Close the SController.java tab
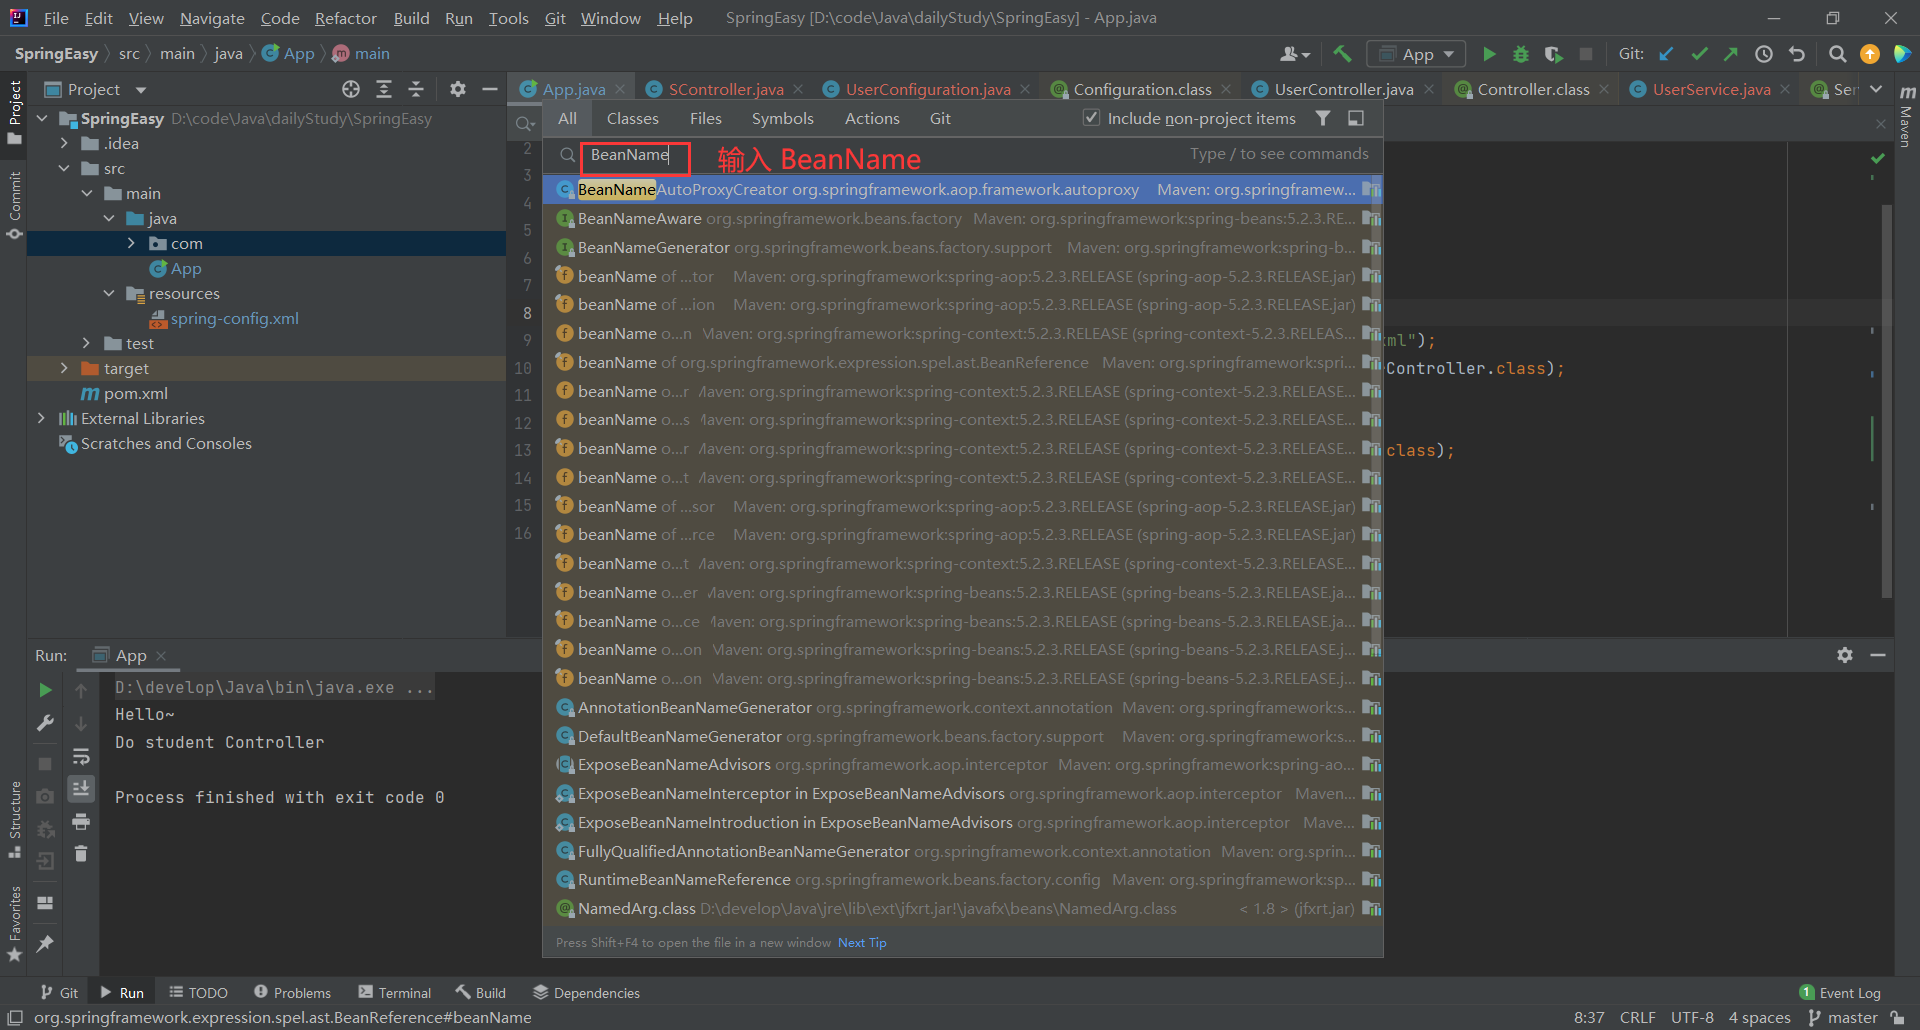Viewport: 1920px width, 1030px height. point(798,89)
